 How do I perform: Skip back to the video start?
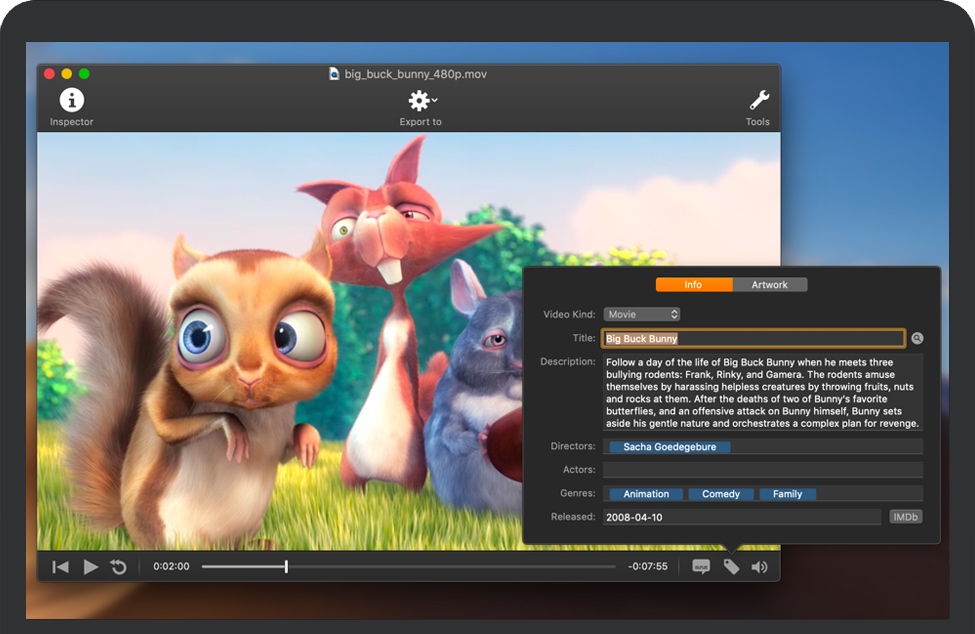tap(61, 567)
